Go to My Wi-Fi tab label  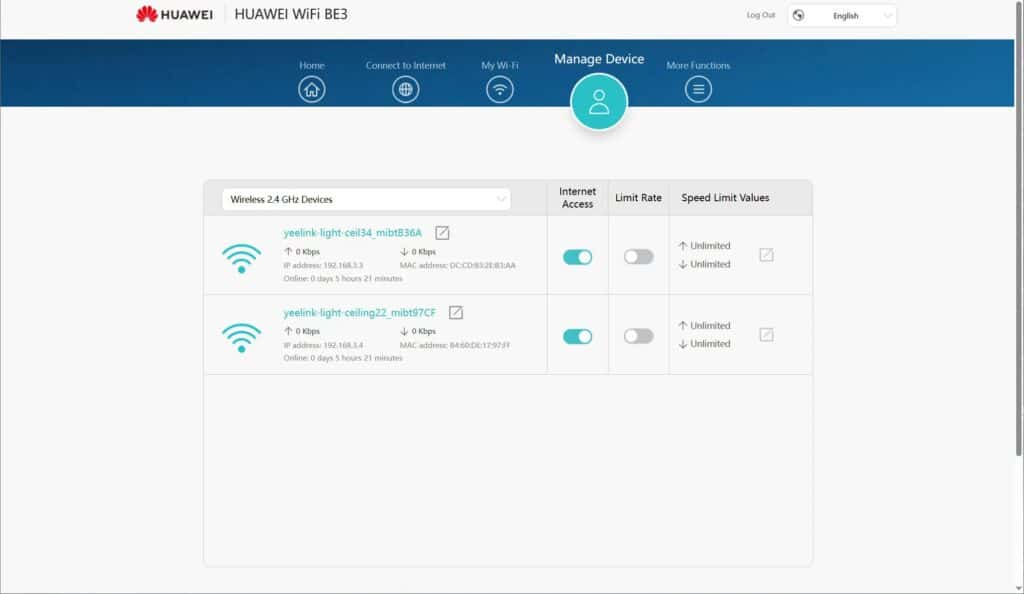tap(500, 65)
